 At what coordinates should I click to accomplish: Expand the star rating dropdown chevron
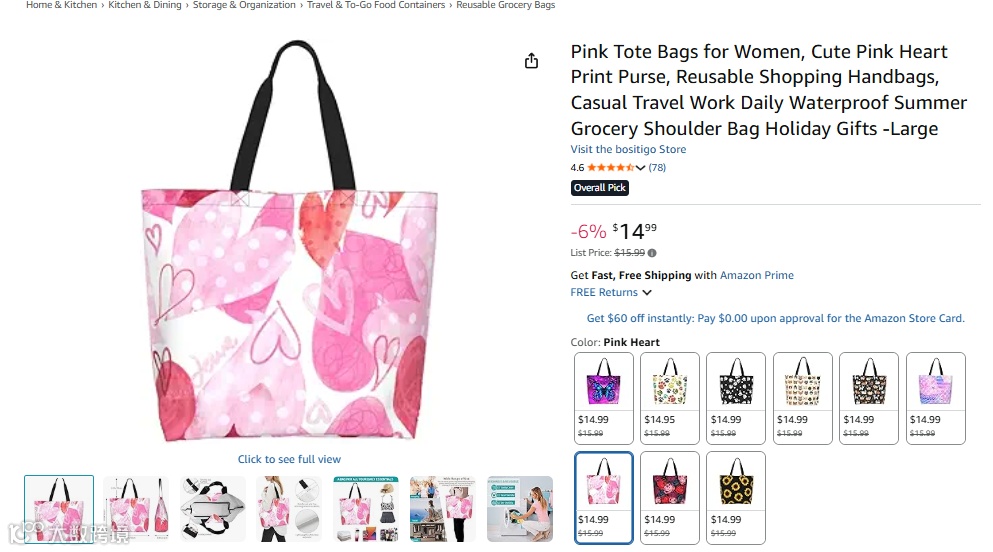click(640, 168)
